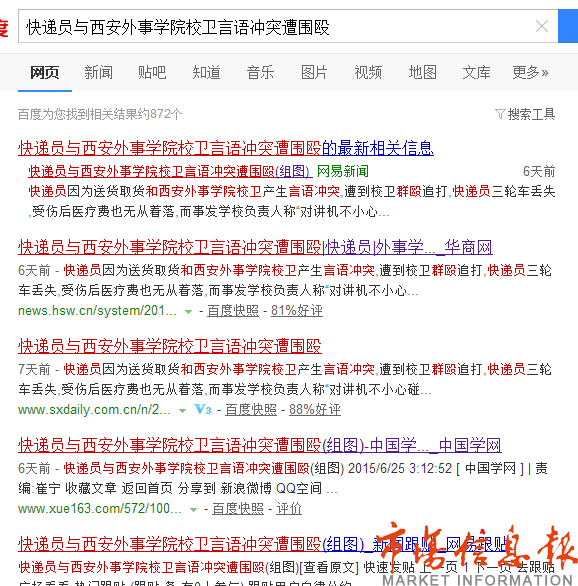578x586 pixels.
Task: Open 百度快照 for the news.hsw.cn result
Action: 233,311
